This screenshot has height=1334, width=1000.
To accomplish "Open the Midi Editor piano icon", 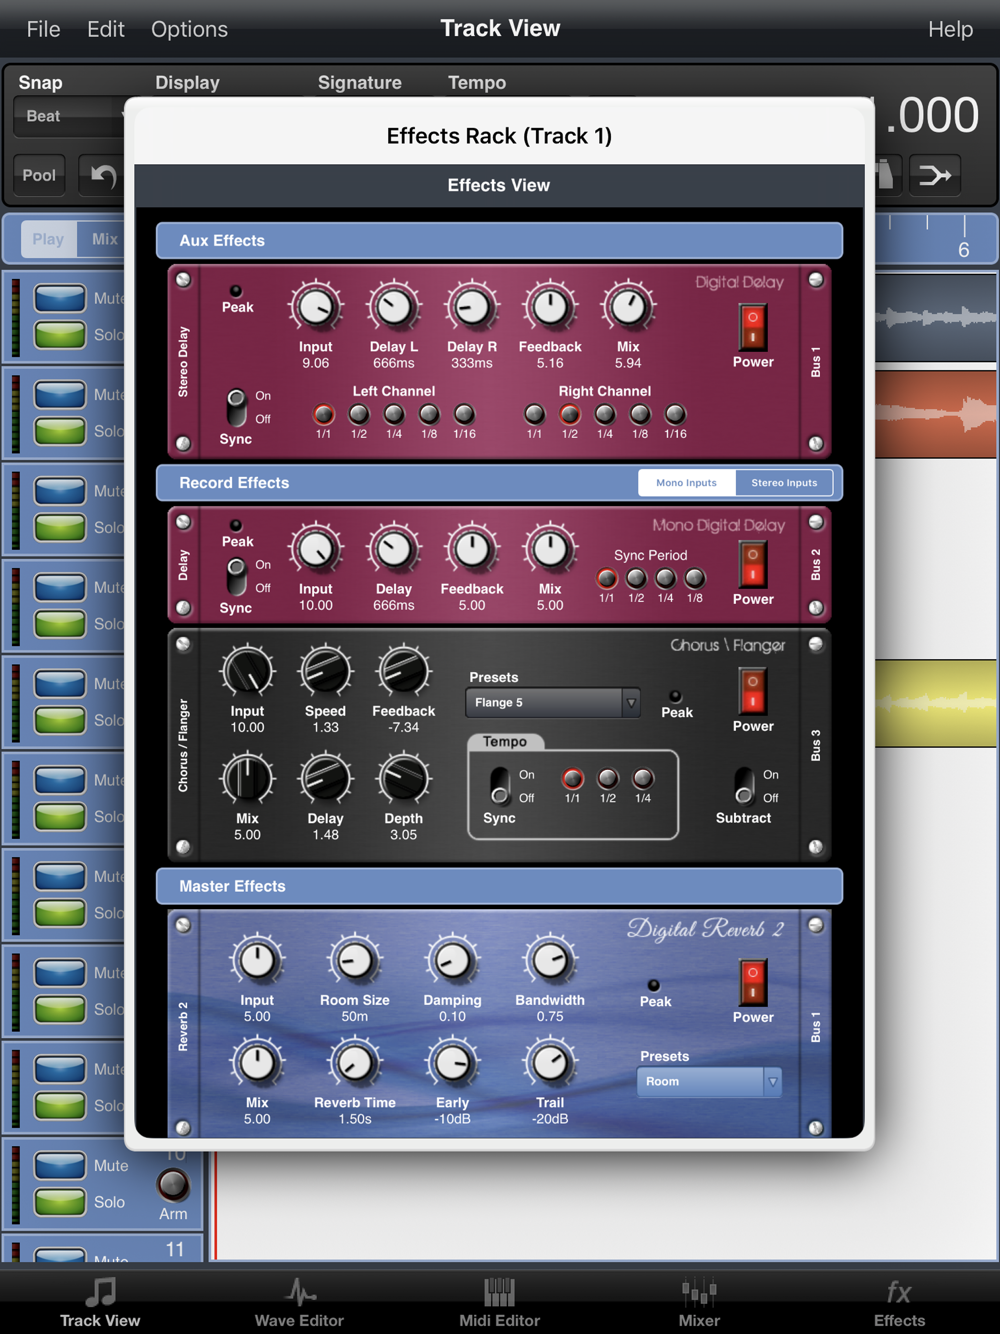I will [499, 1293].
